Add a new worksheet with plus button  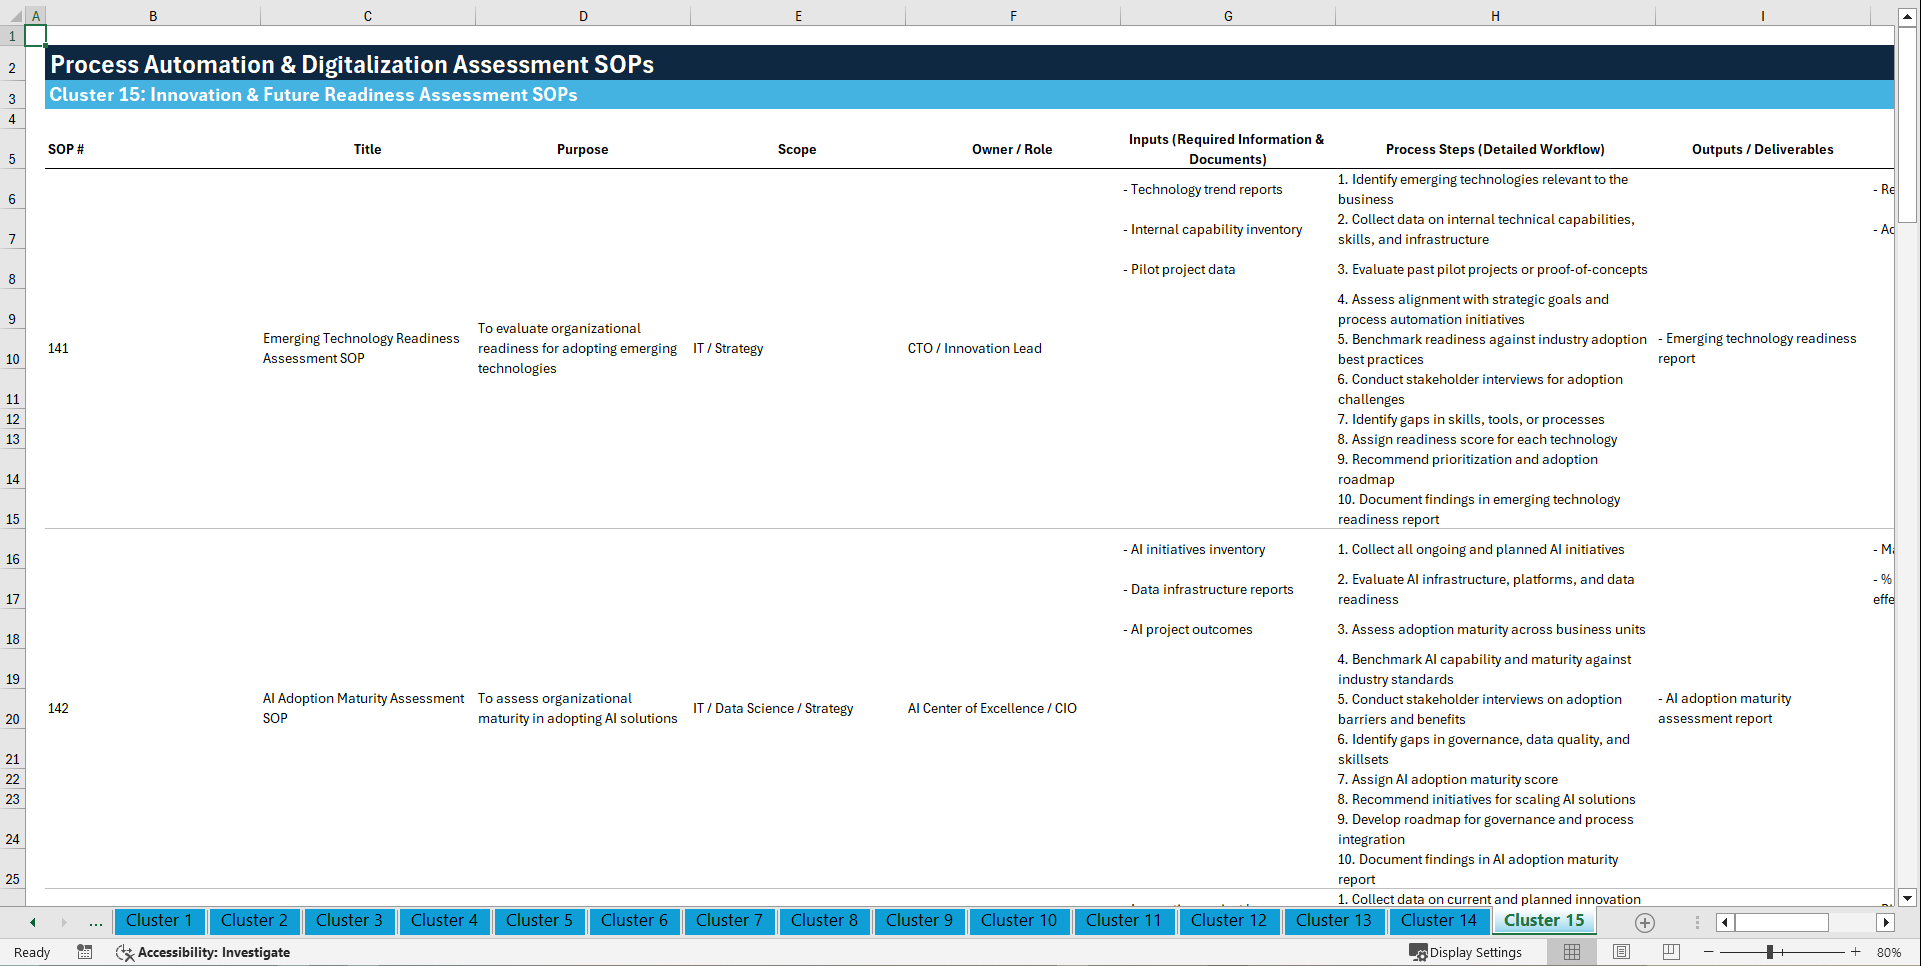[1644, 922]
